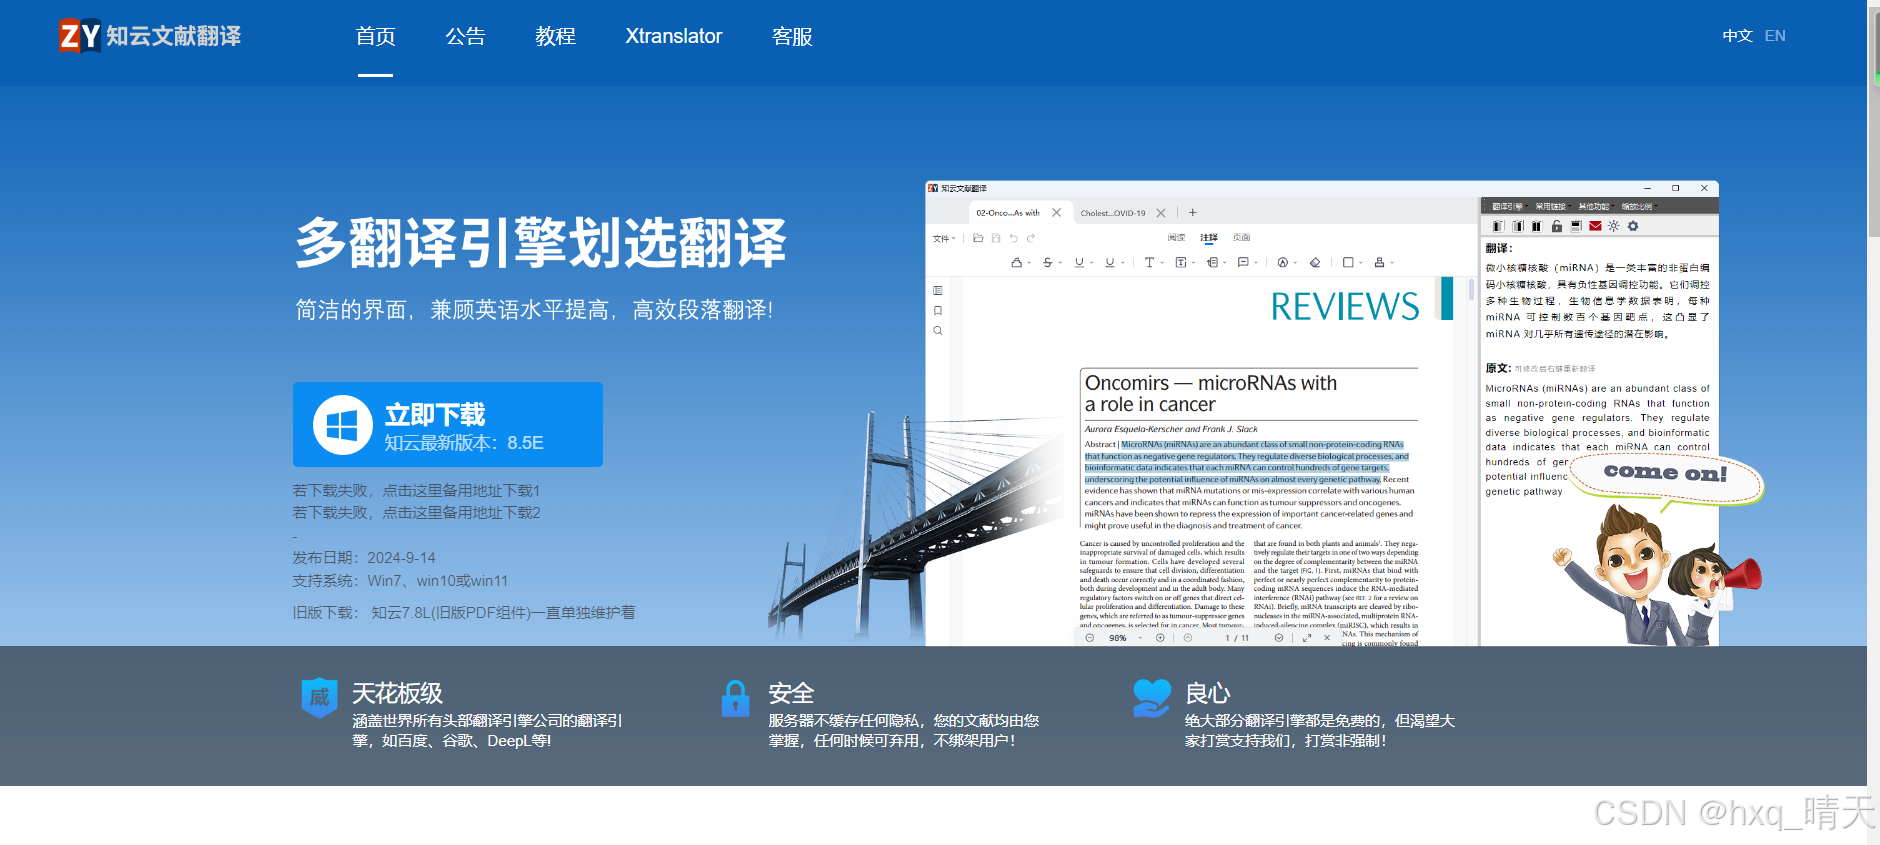This screenshot has width=1880, height=845.
Task: Select the circled A pen tool
Action: coord(1283,262)
